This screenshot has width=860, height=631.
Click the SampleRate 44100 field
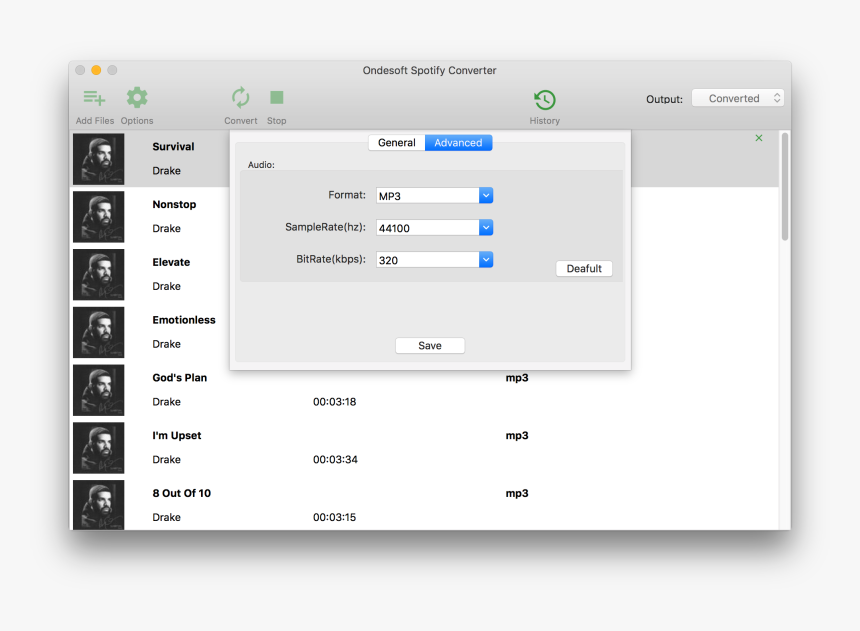click(428, 227)
